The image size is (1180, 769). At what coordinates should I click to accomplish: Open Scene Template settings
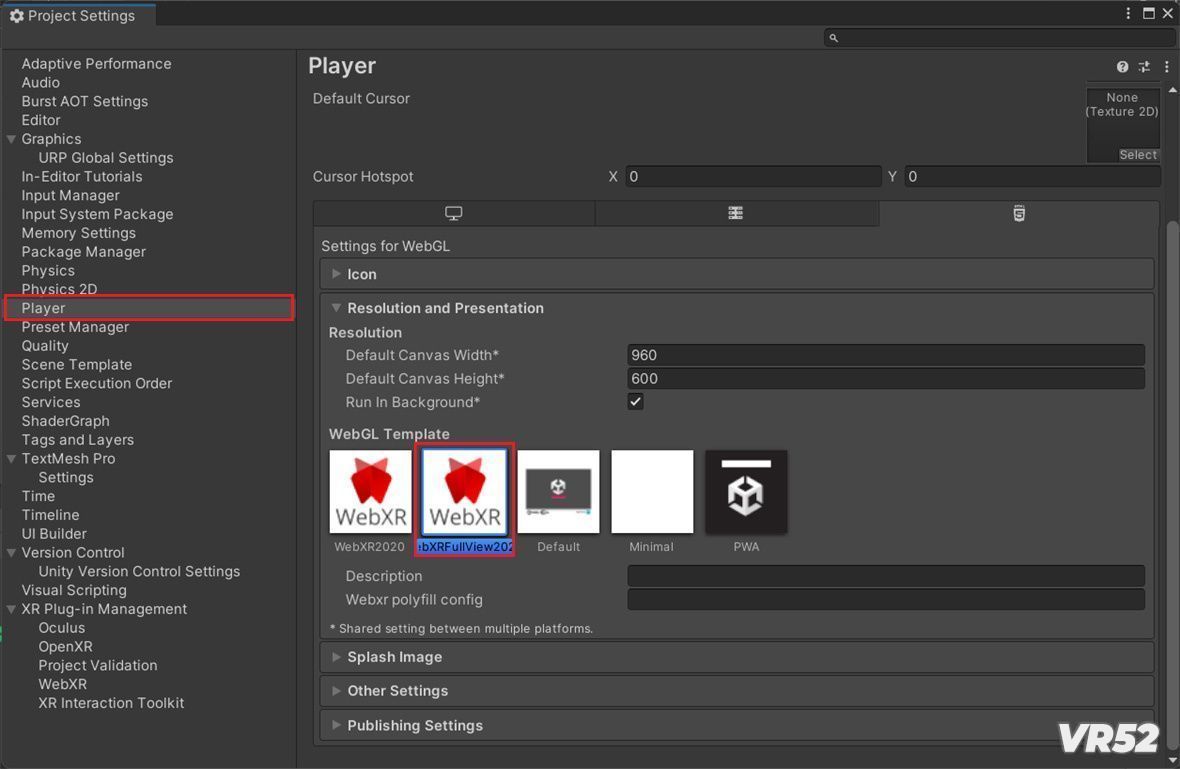(x=77, y=365)
